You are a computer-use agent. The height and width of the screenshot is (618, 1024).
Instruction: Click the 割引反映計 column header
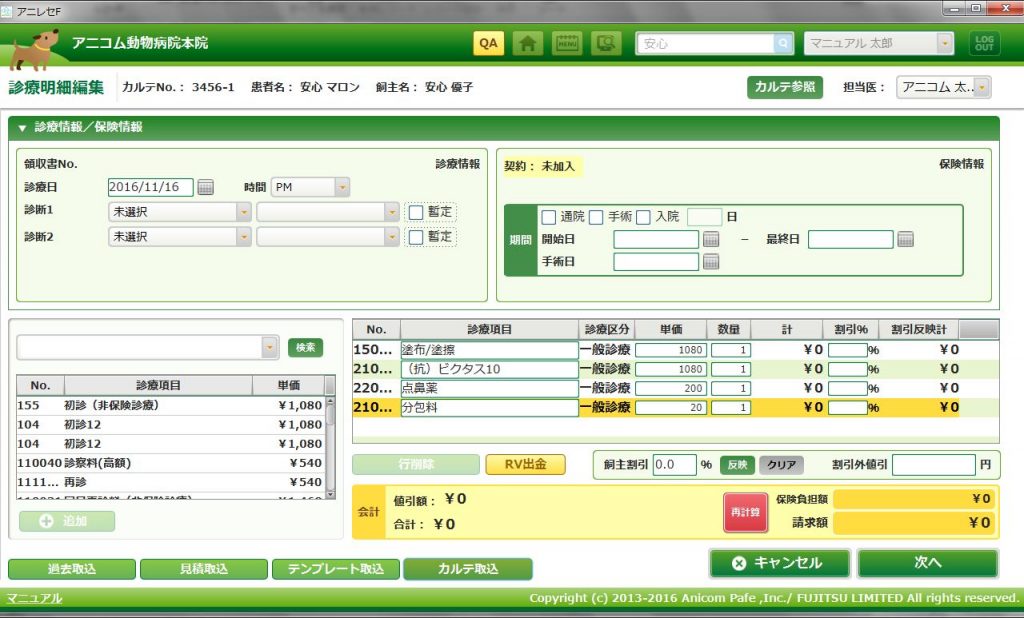coord(919,330)
